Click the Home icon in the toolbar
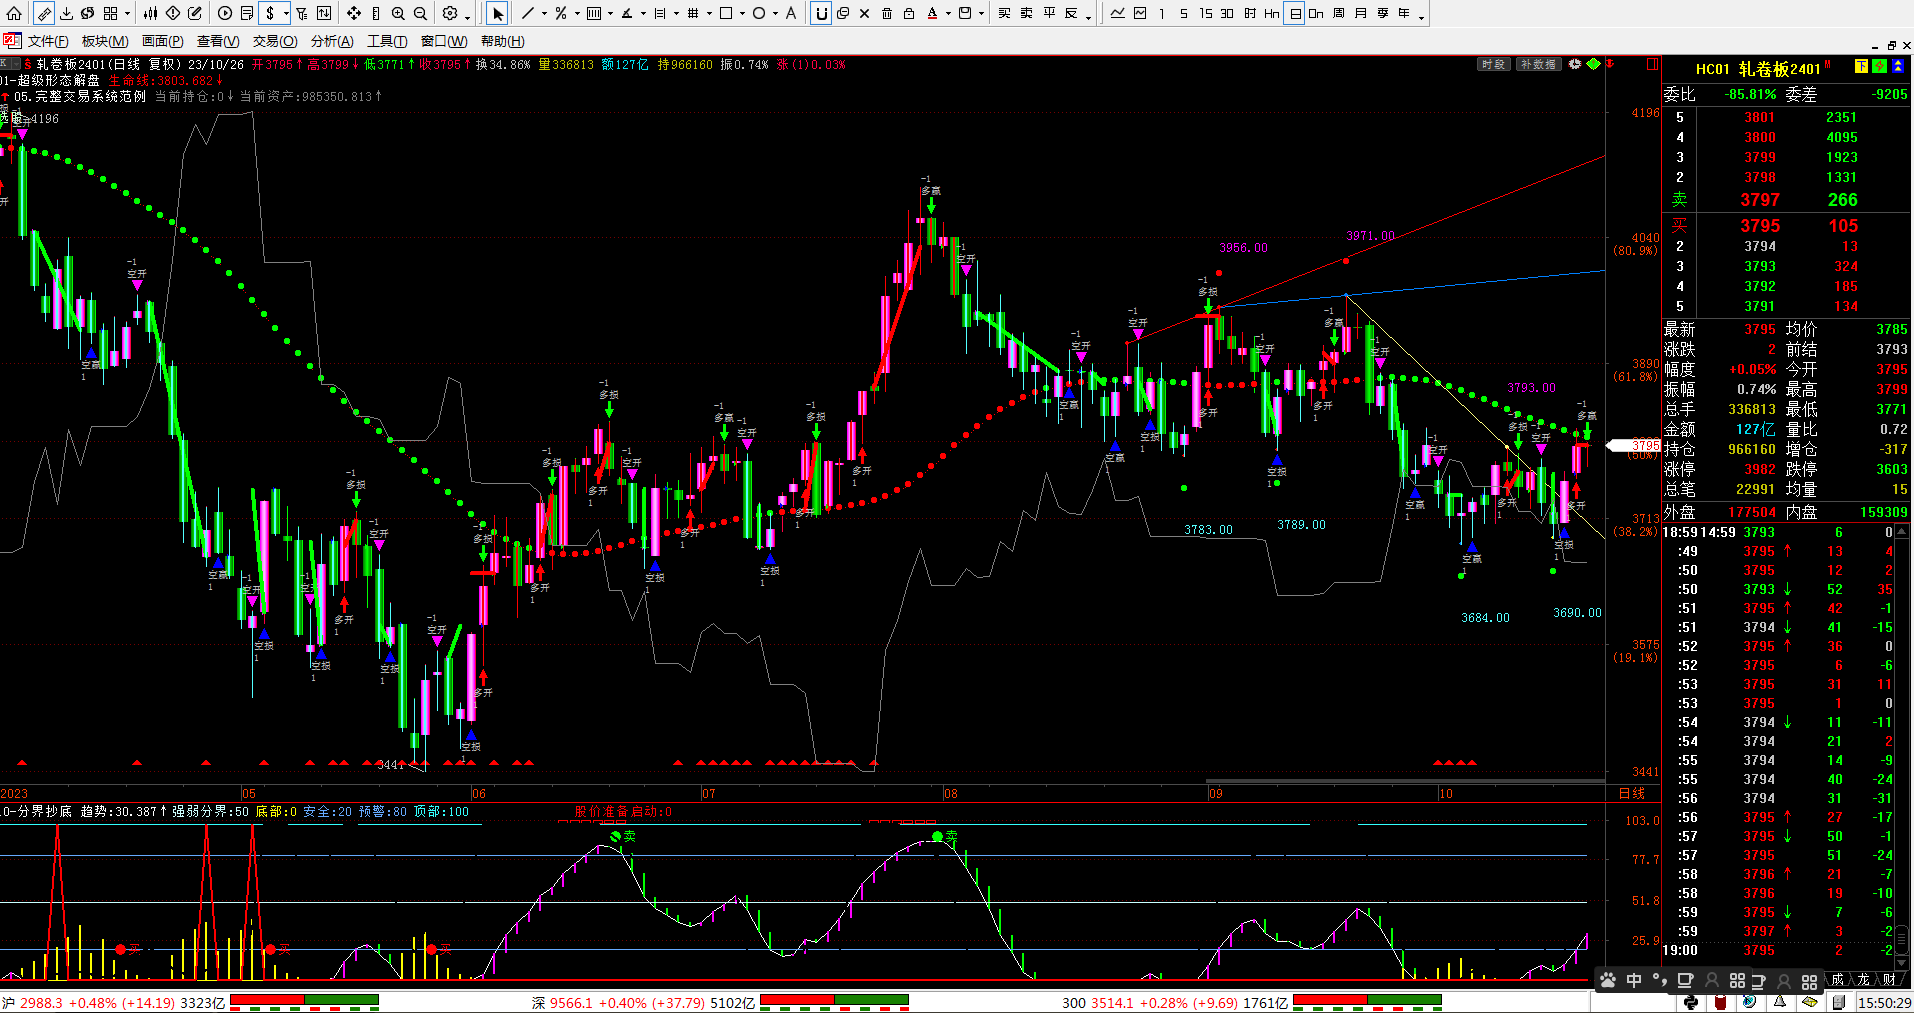 pyautogui.click(x=14, y=13)
